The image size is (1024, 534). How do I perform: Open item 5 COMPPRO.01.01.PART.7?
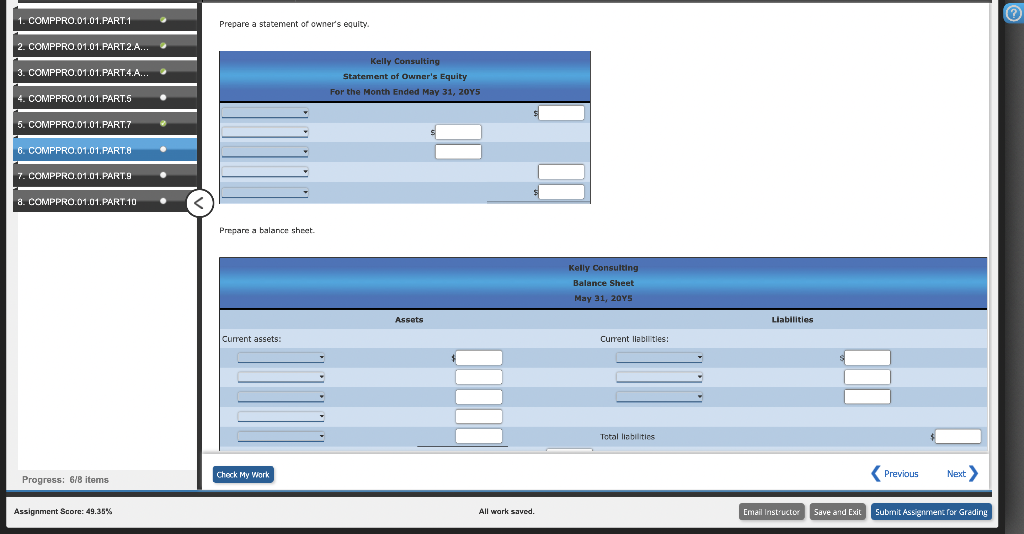(x=104, y=124)
